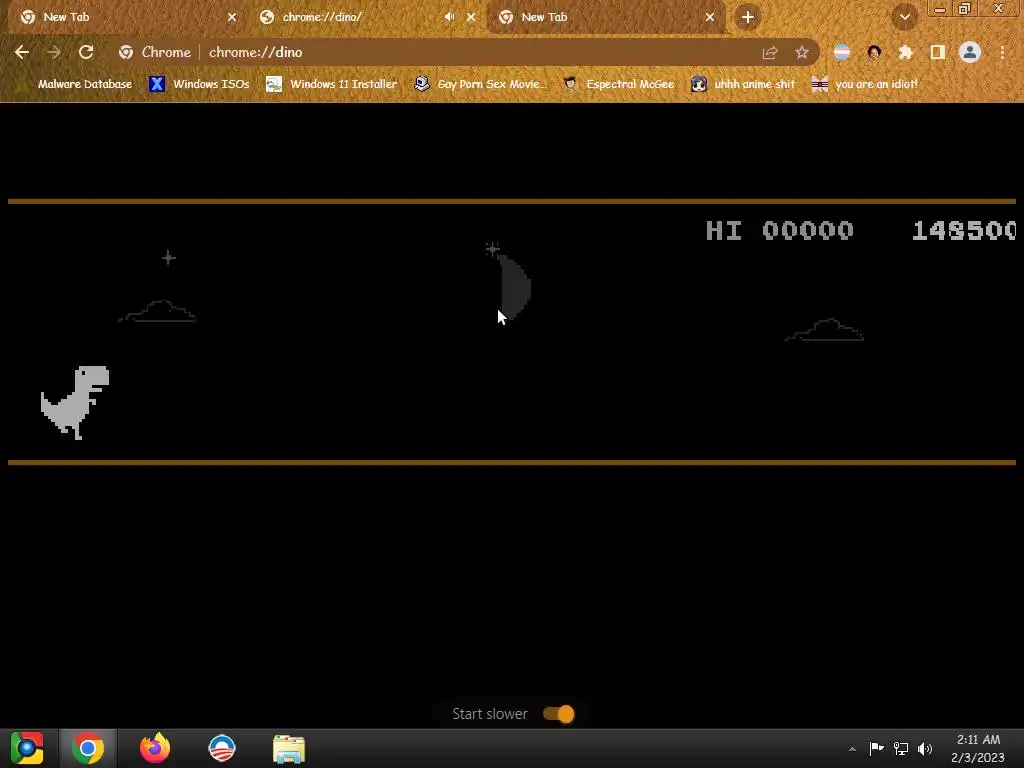This screenshot has width=1024, height=768.
Task: Switch to the third New Tab tab
Action: coord(606,18)
